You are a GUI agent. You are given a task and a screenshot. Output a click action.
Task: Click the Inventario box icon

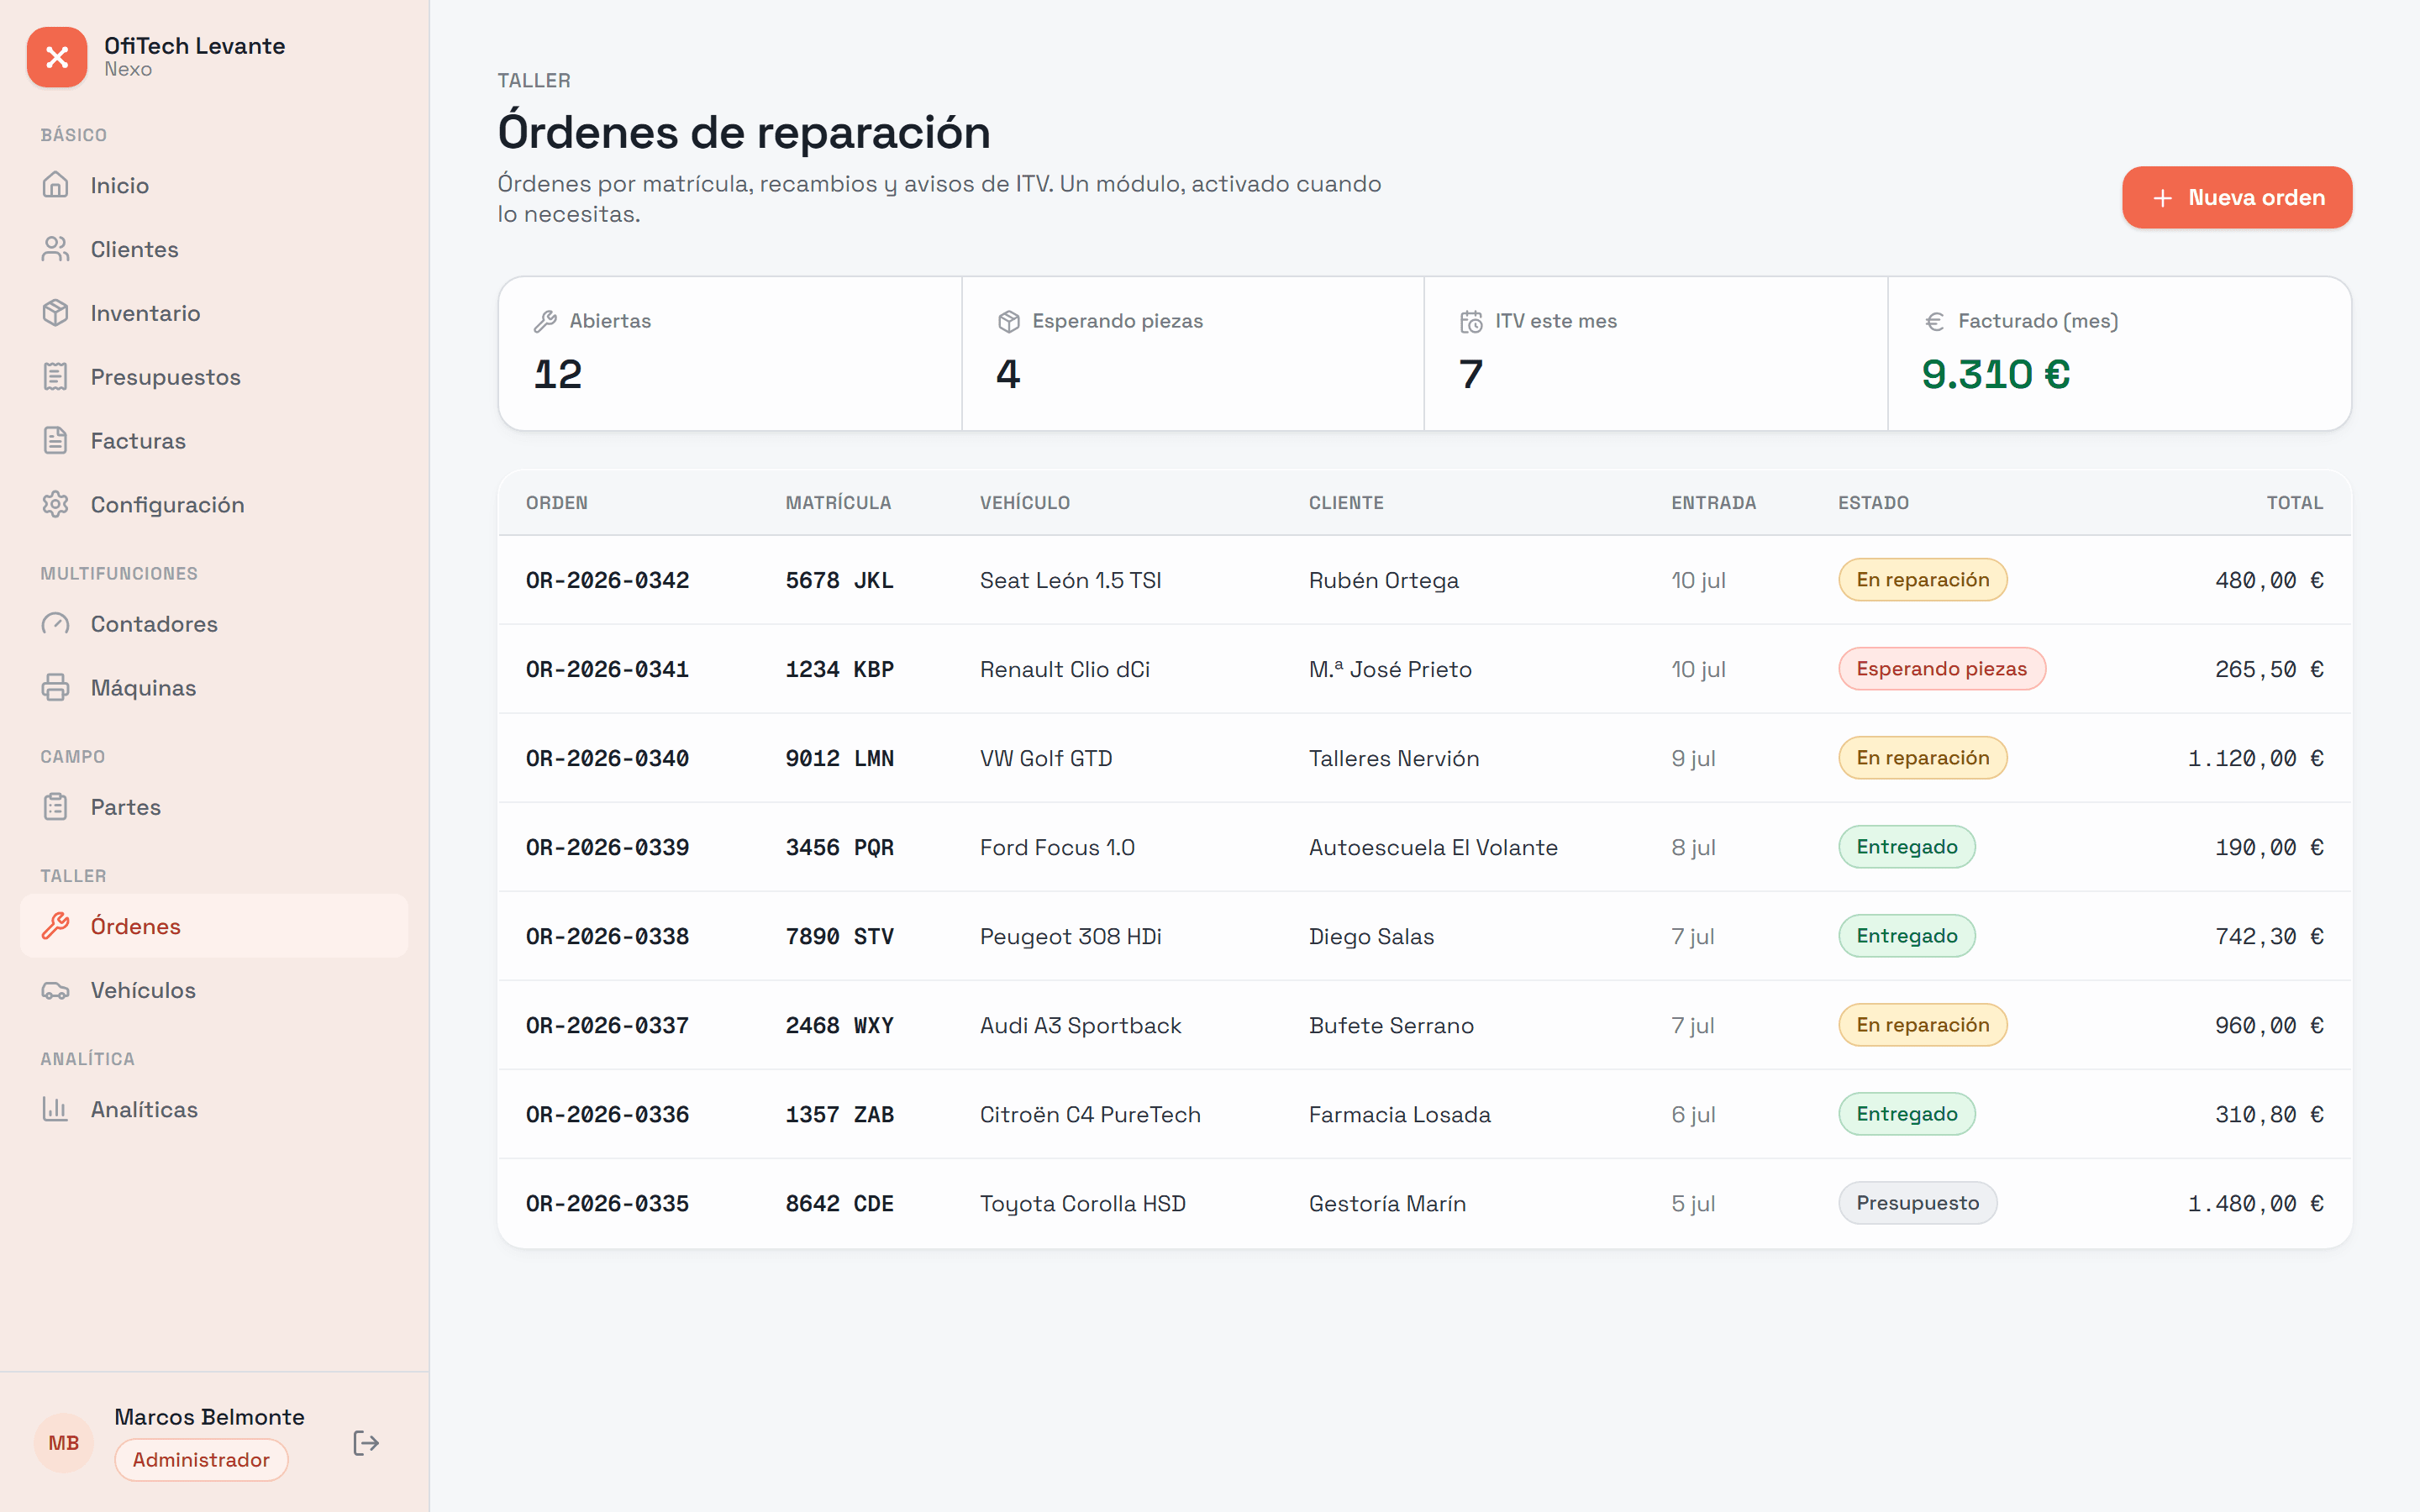coord(56,313)
